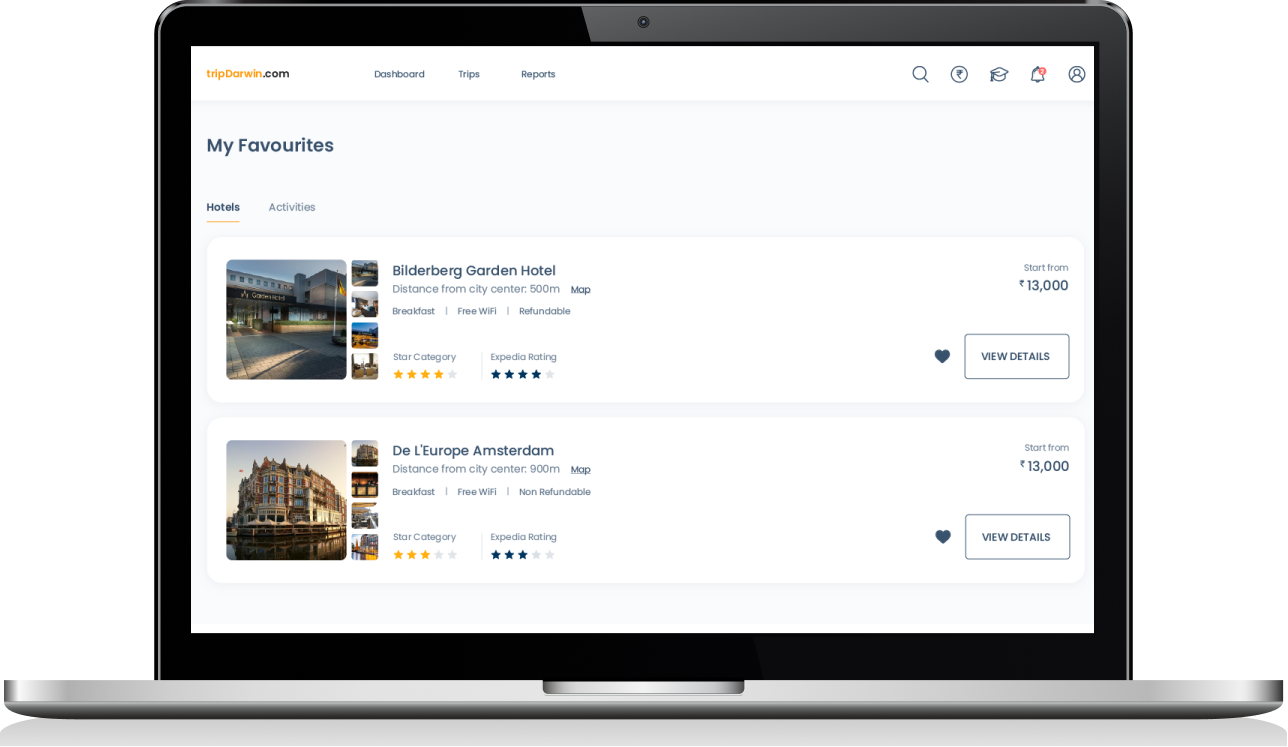Click De L'Europe Expedia Rating blue stars
This screenshot has height=747, width=1288.
point(522,554)
